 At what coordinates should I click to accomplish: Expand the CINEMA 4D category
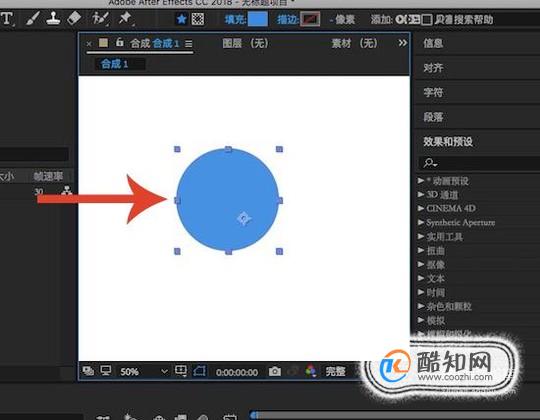coord(421,208)
